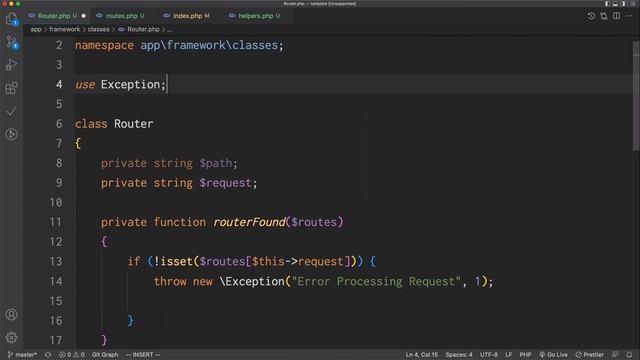Open file history timeline icon in editor toolbar
Screen dimensions: 640x360
[x=591, y=16]
